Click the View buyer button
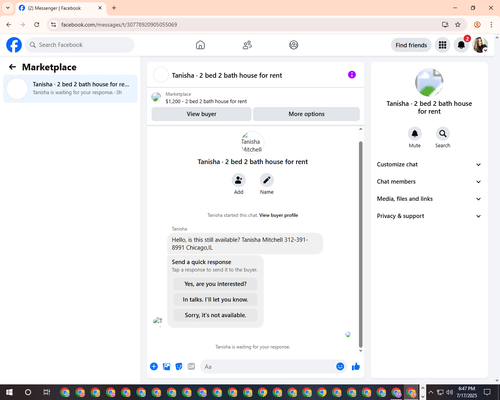 201,114
